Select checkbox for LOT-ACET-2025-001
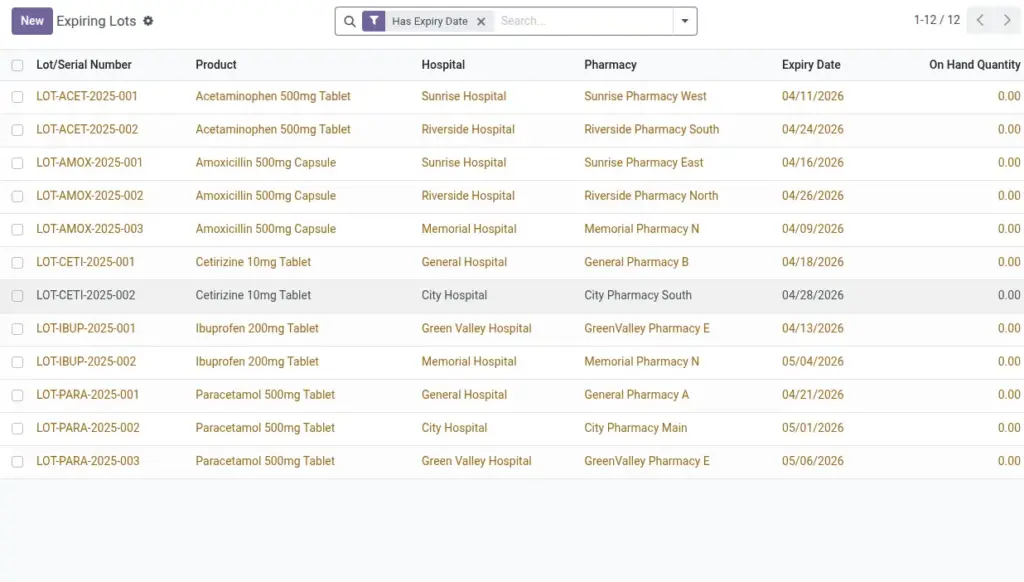Viewport: 1024px width, 582px height. pos(18,97)
